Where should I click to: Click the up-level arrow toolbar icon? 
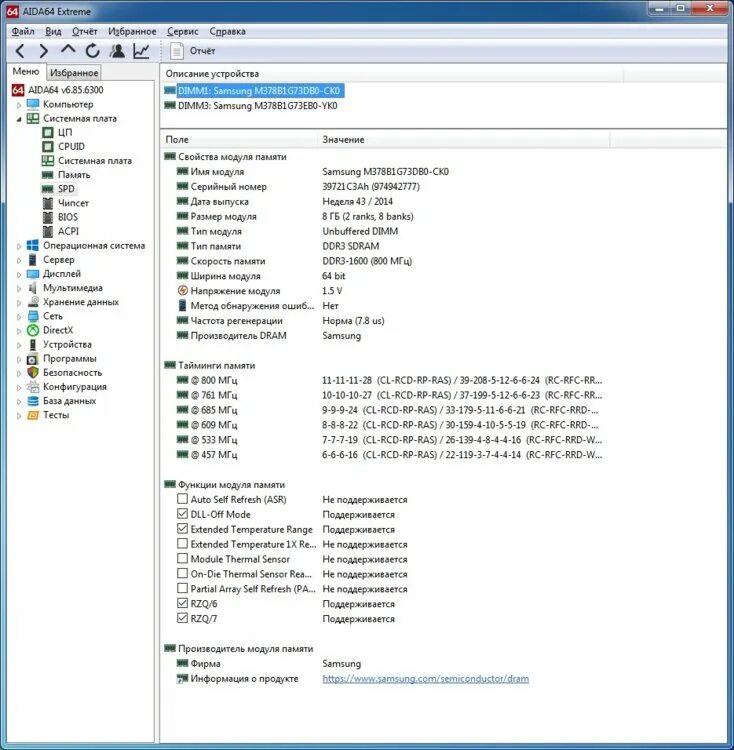point(68,49)
